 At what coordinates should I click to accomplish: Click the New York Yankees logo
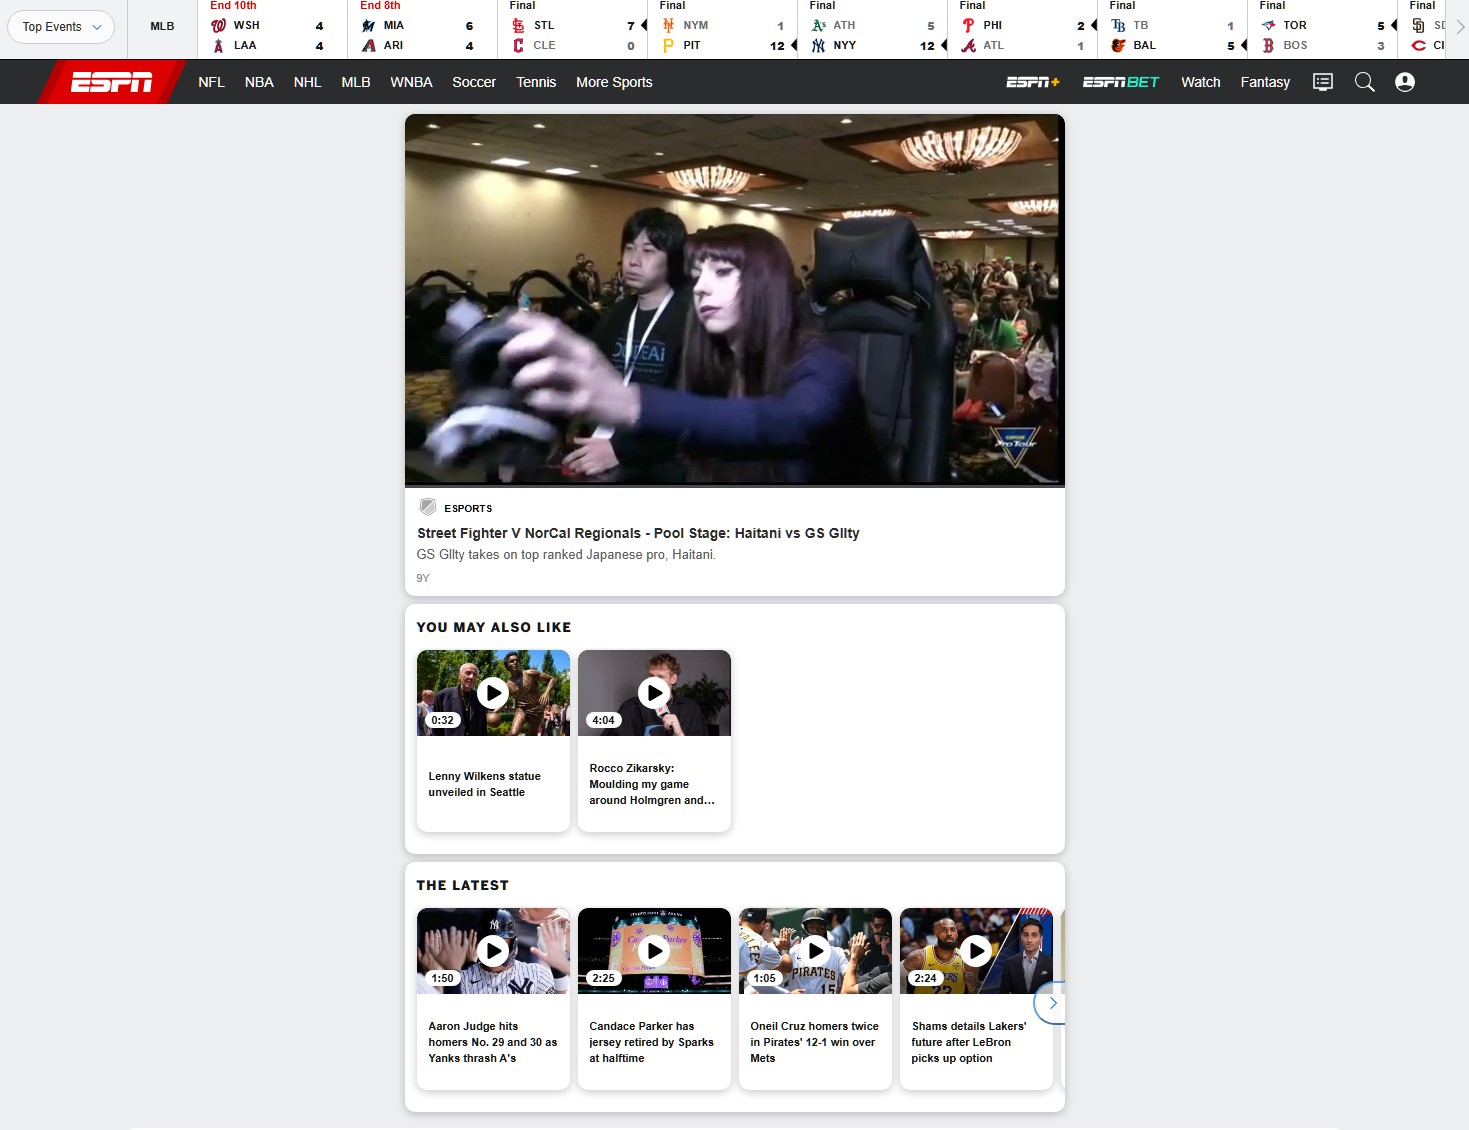(x=818, y=45)
